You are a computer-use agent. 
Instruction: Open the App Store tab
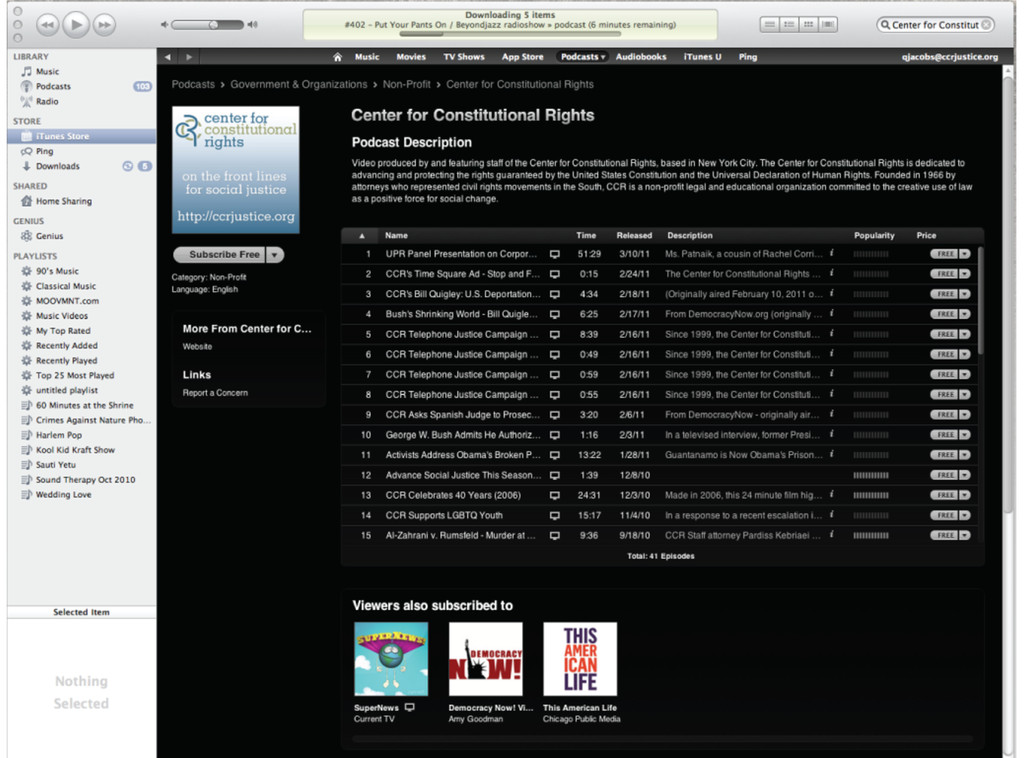(522, 57)
